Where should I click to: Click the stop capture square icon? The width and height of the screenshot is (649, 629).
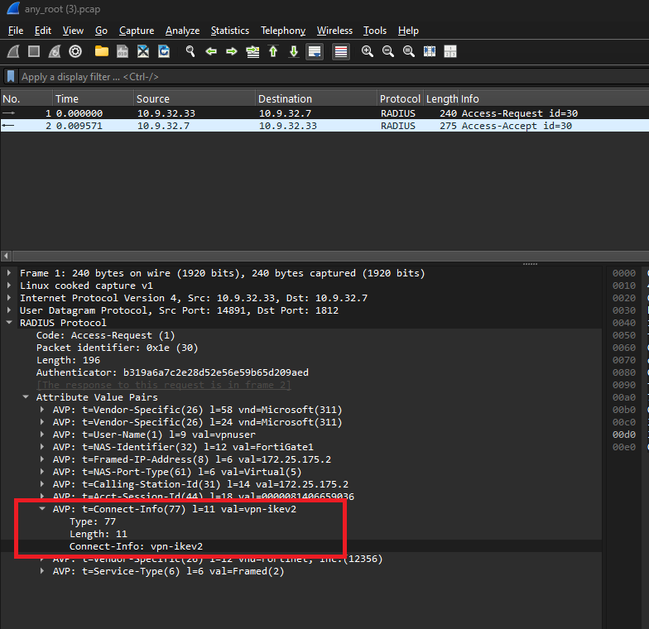[33, 52]
